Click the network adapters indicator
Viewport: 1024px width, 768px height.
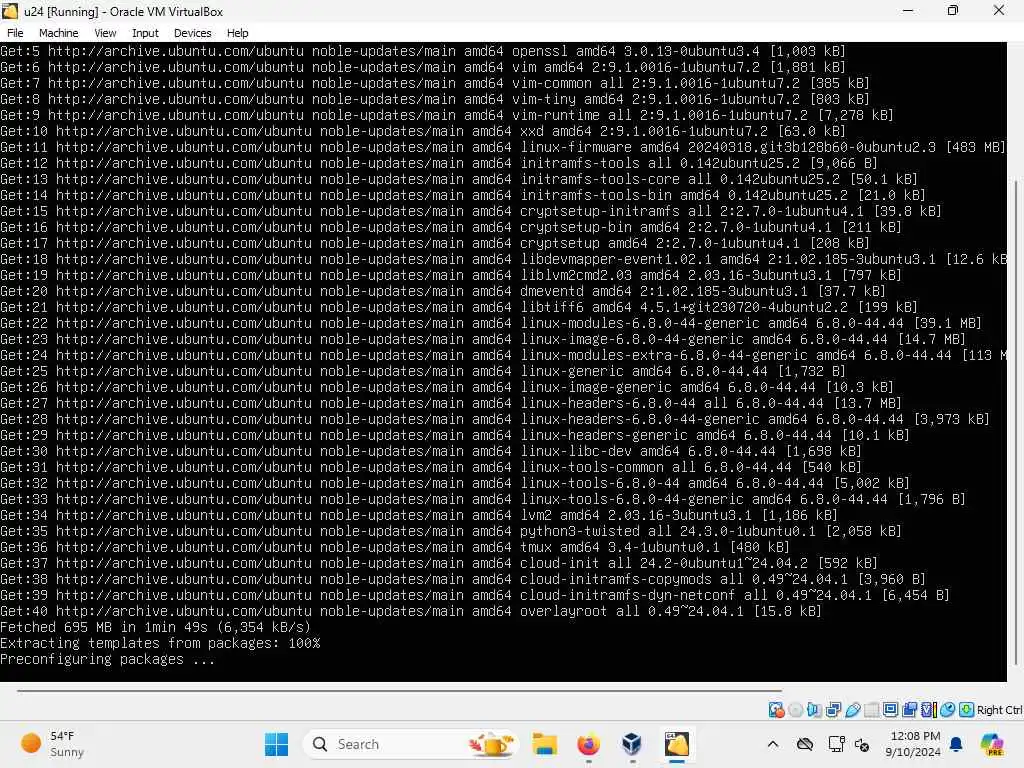click(833, 709)
